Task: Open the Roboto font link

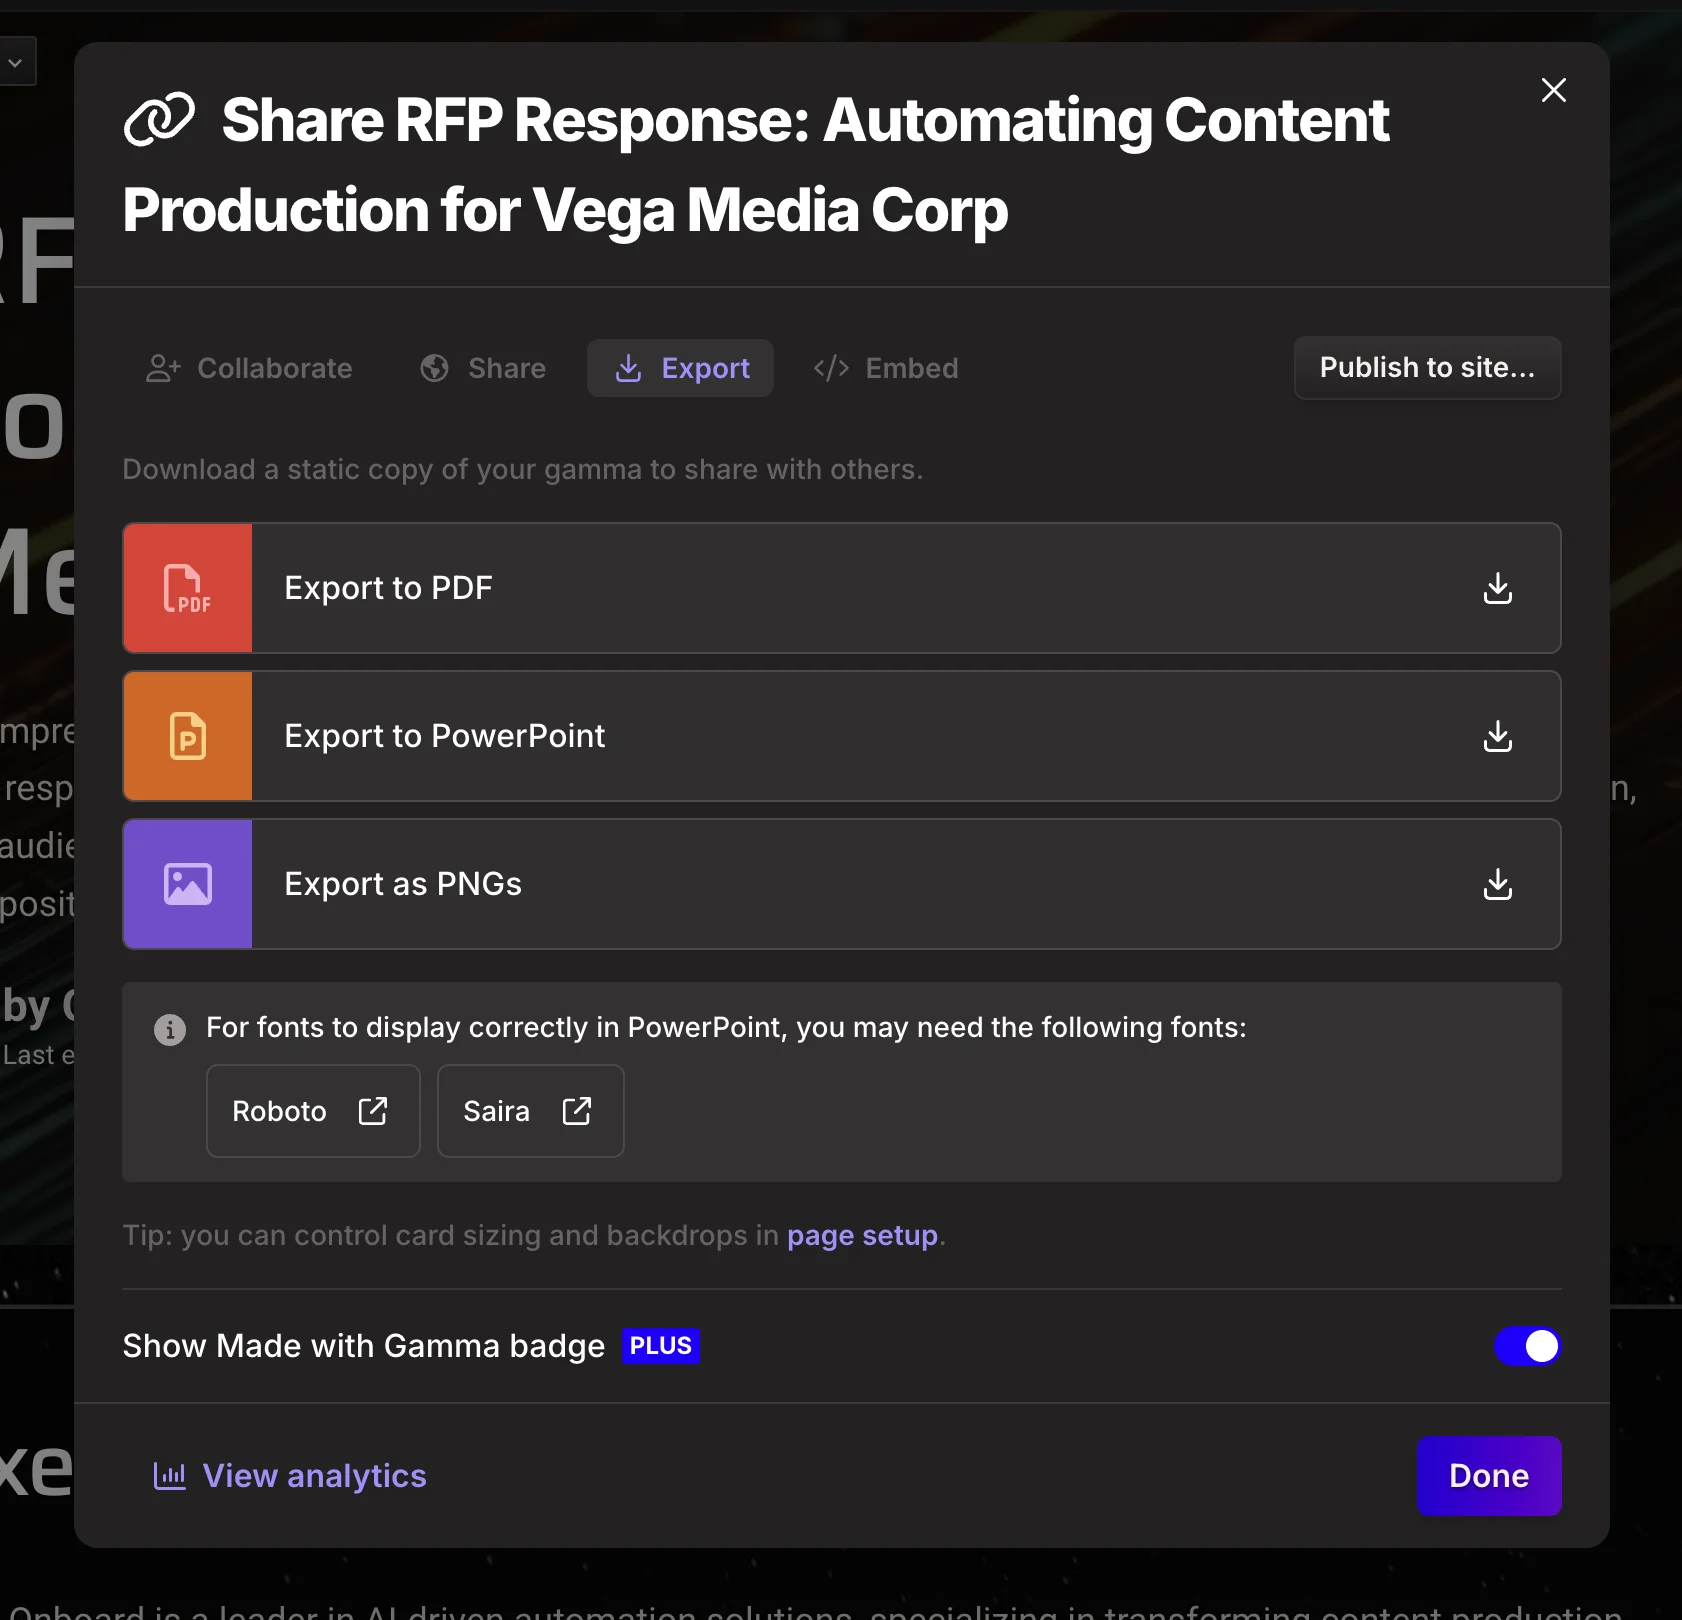Action: click(x=313, y=1111)
